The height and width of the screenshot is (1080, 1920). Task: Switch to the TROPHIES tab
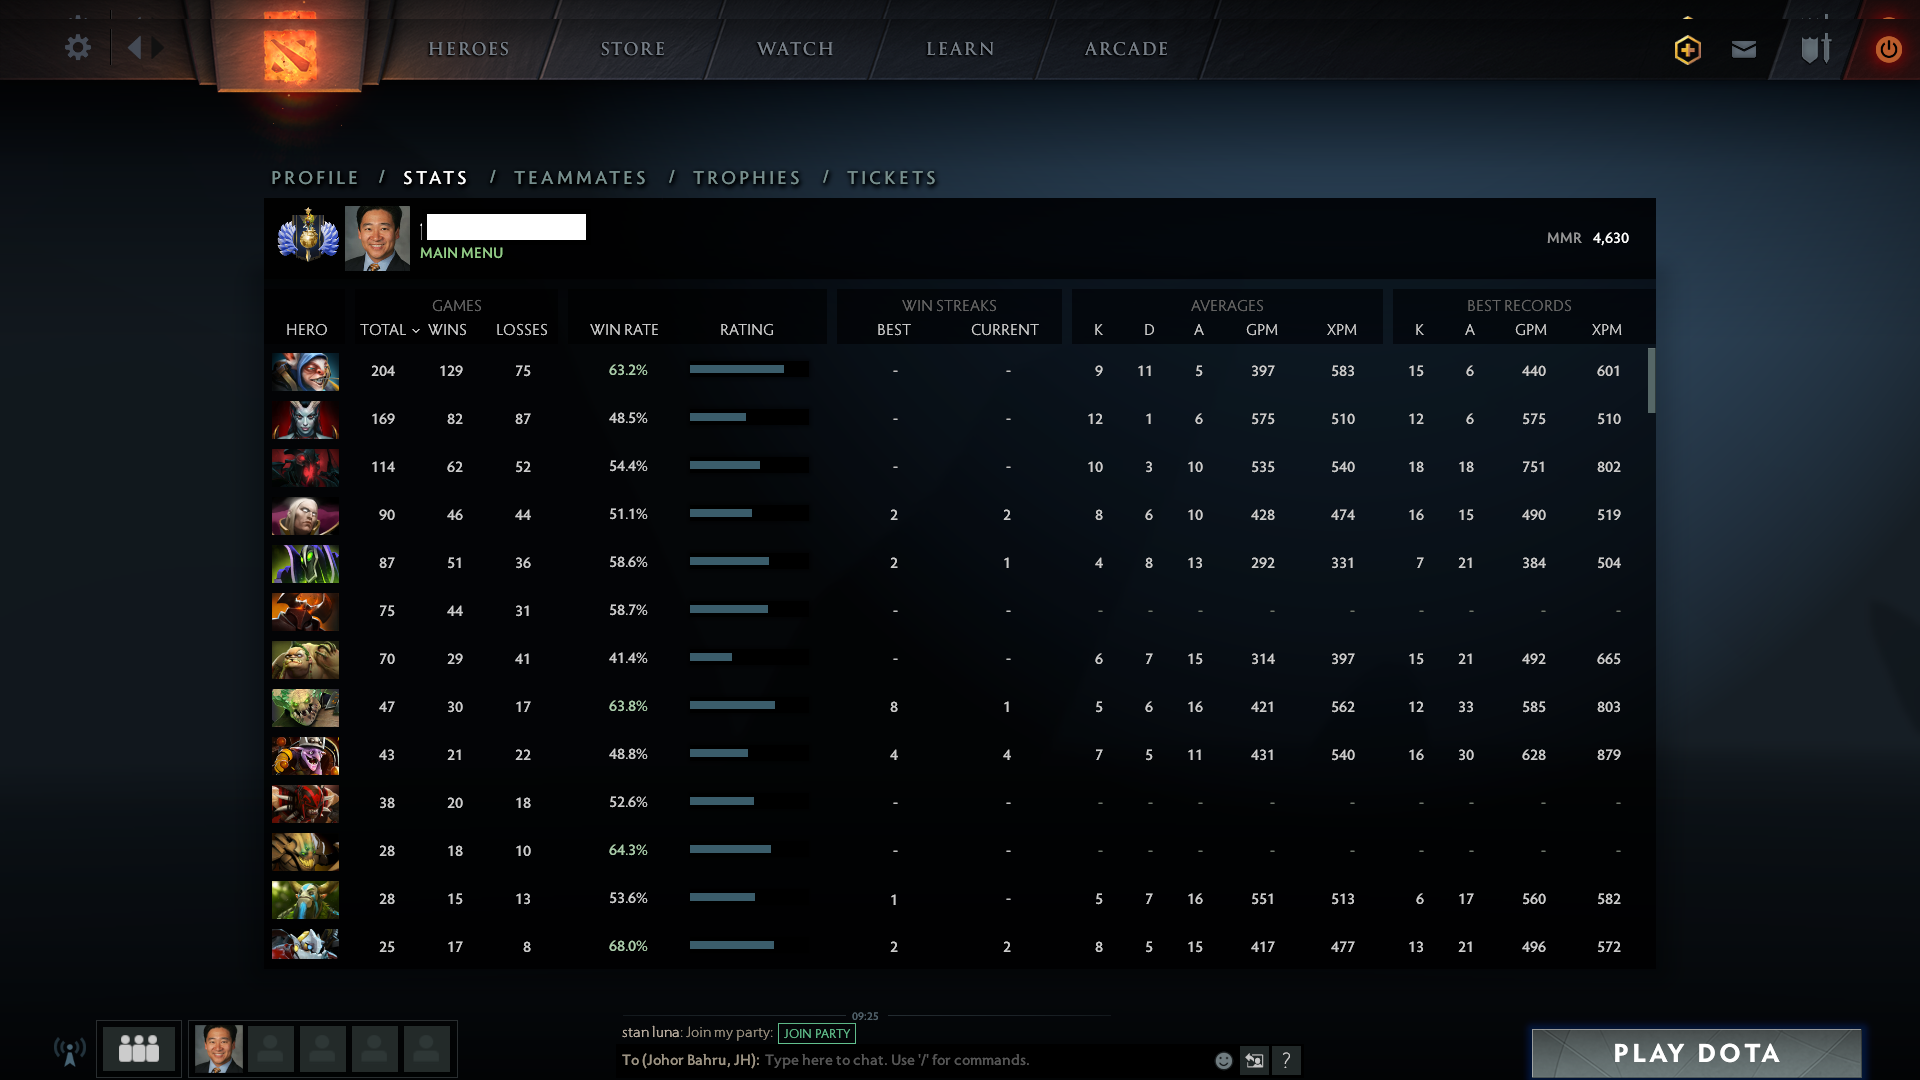(x=747, y=178)
